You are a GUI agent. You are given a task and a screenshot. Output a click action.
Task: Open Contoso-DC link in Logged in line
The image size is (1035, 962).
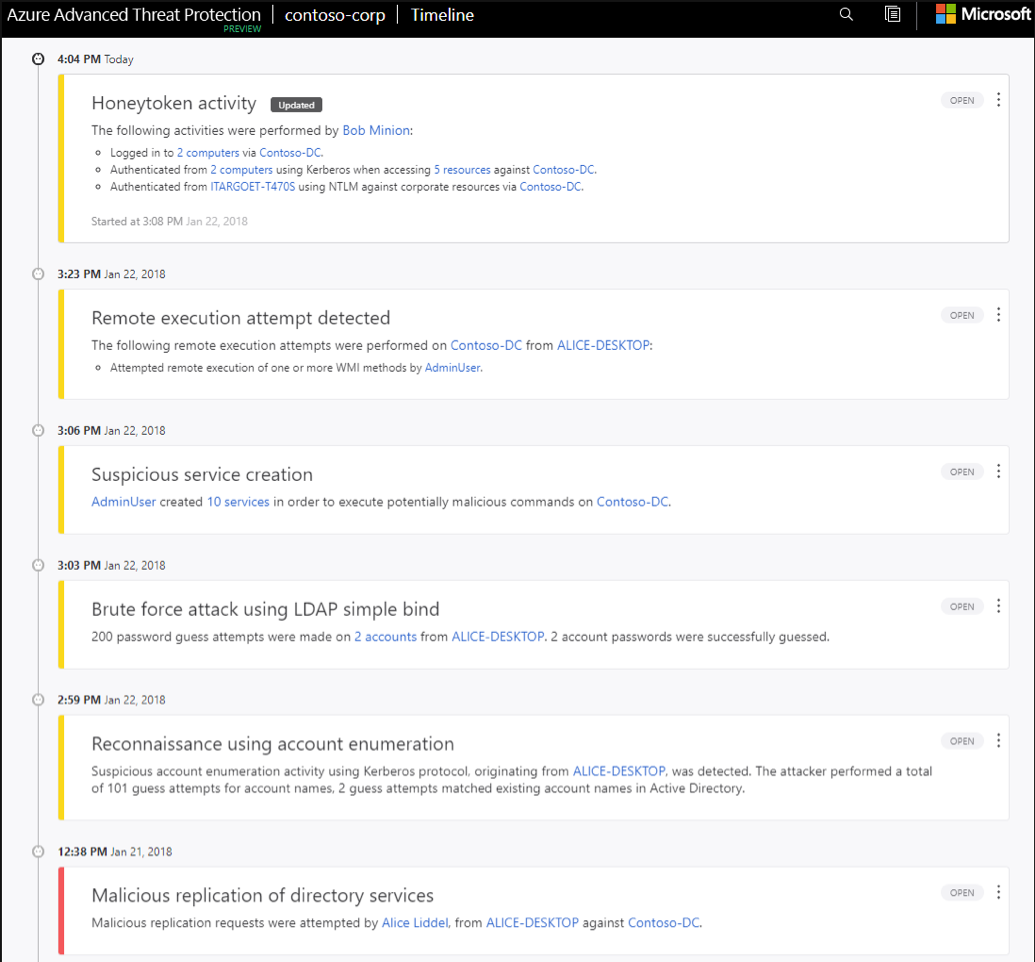click(x=290, y=153)
